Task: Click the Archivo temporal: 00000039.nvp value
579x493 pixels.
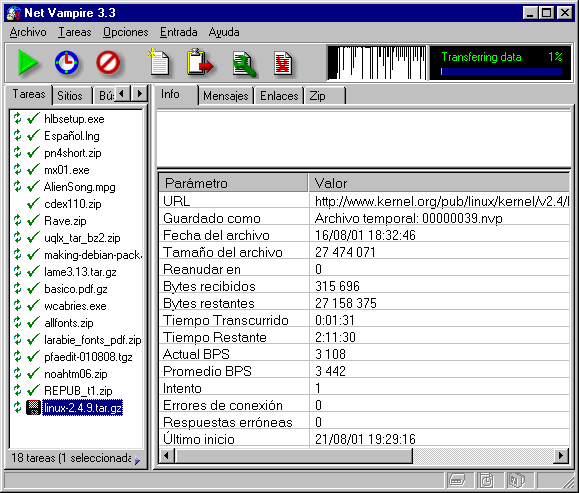Action: tap(408, 218)
